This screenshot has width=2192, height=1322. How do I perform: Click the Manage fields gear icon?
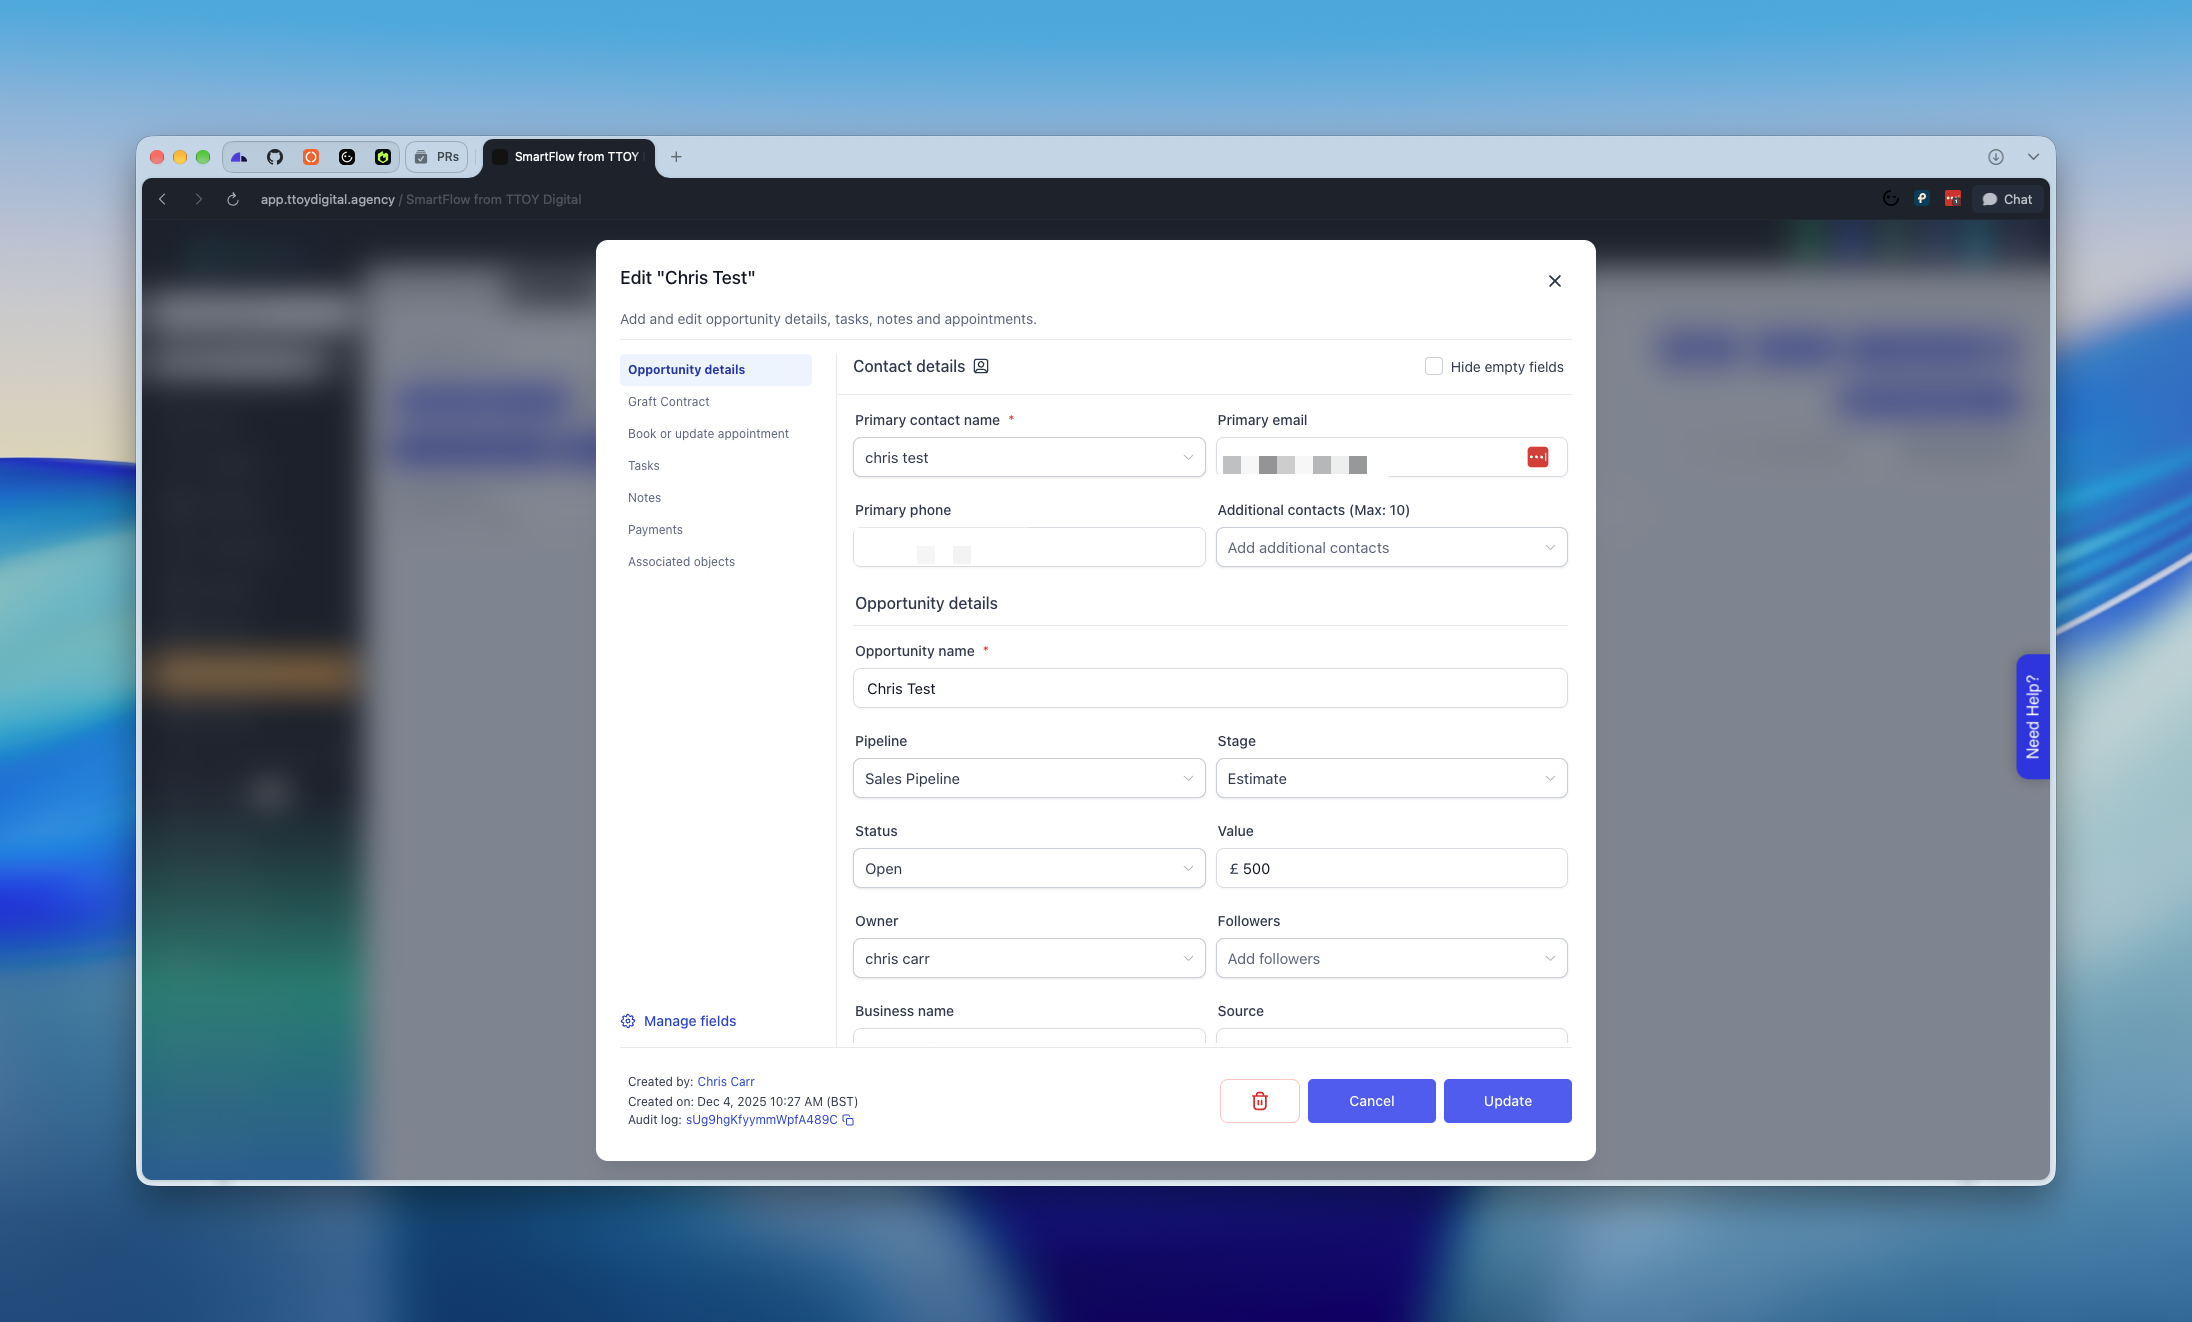[x=628, y=1021]
